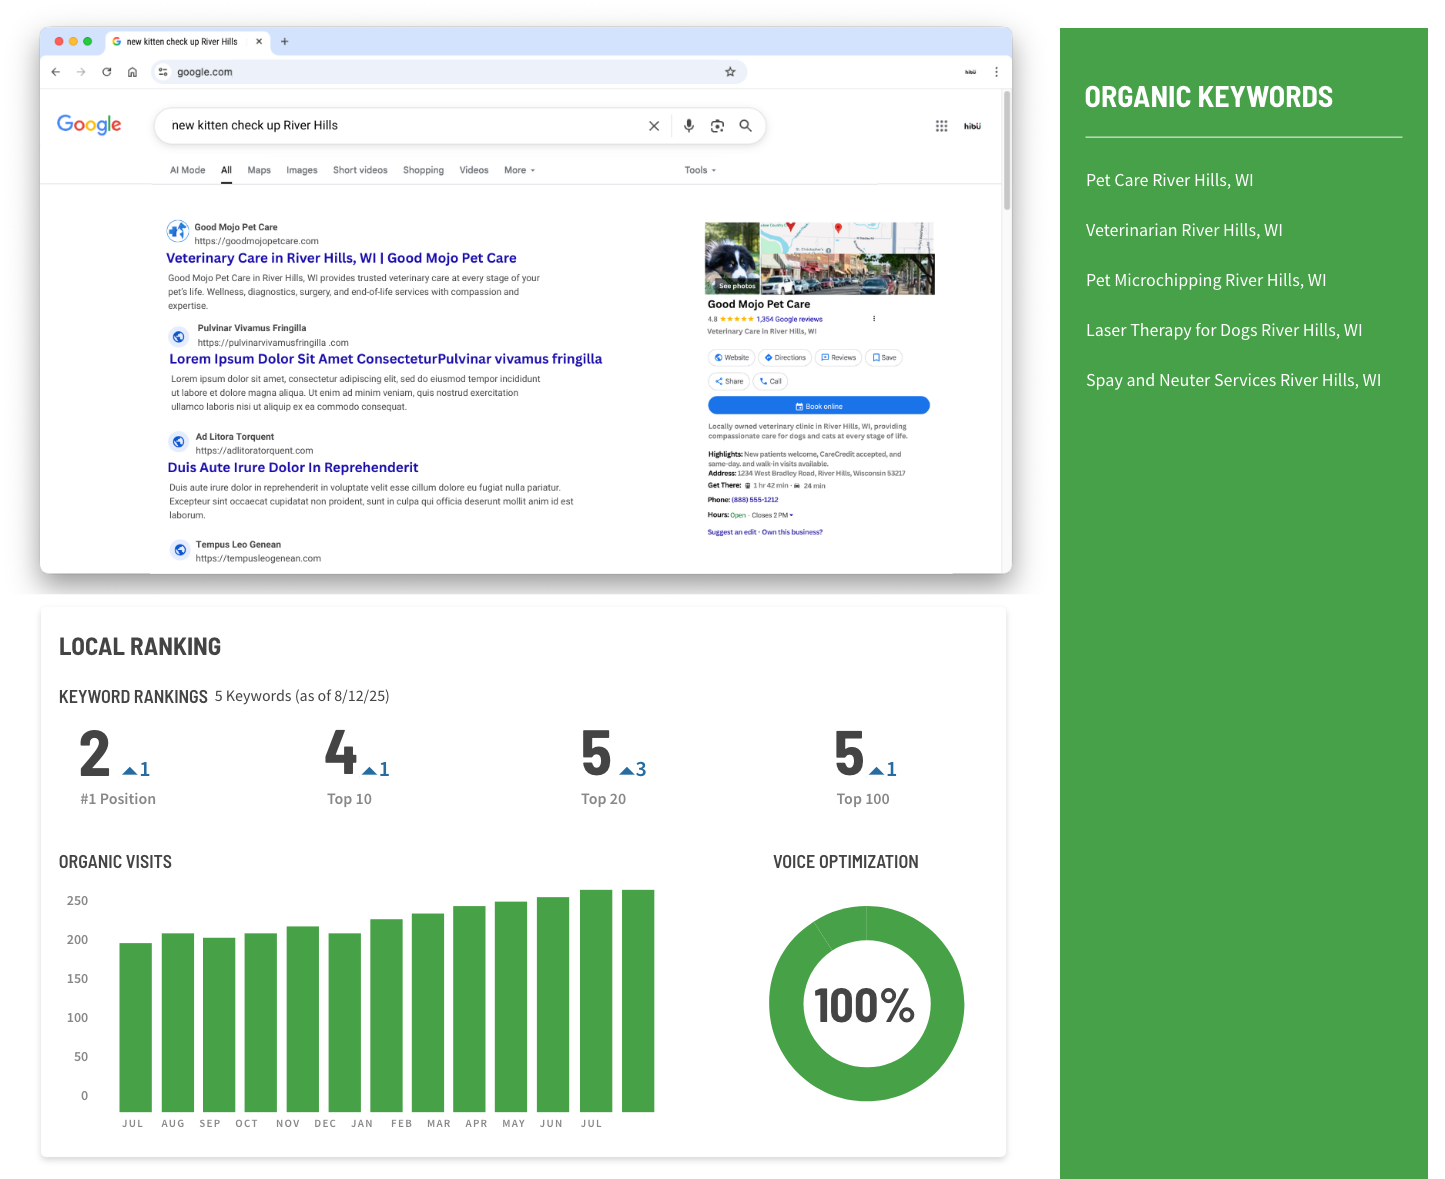Clear the search query with the X icon

coord(654,126)
